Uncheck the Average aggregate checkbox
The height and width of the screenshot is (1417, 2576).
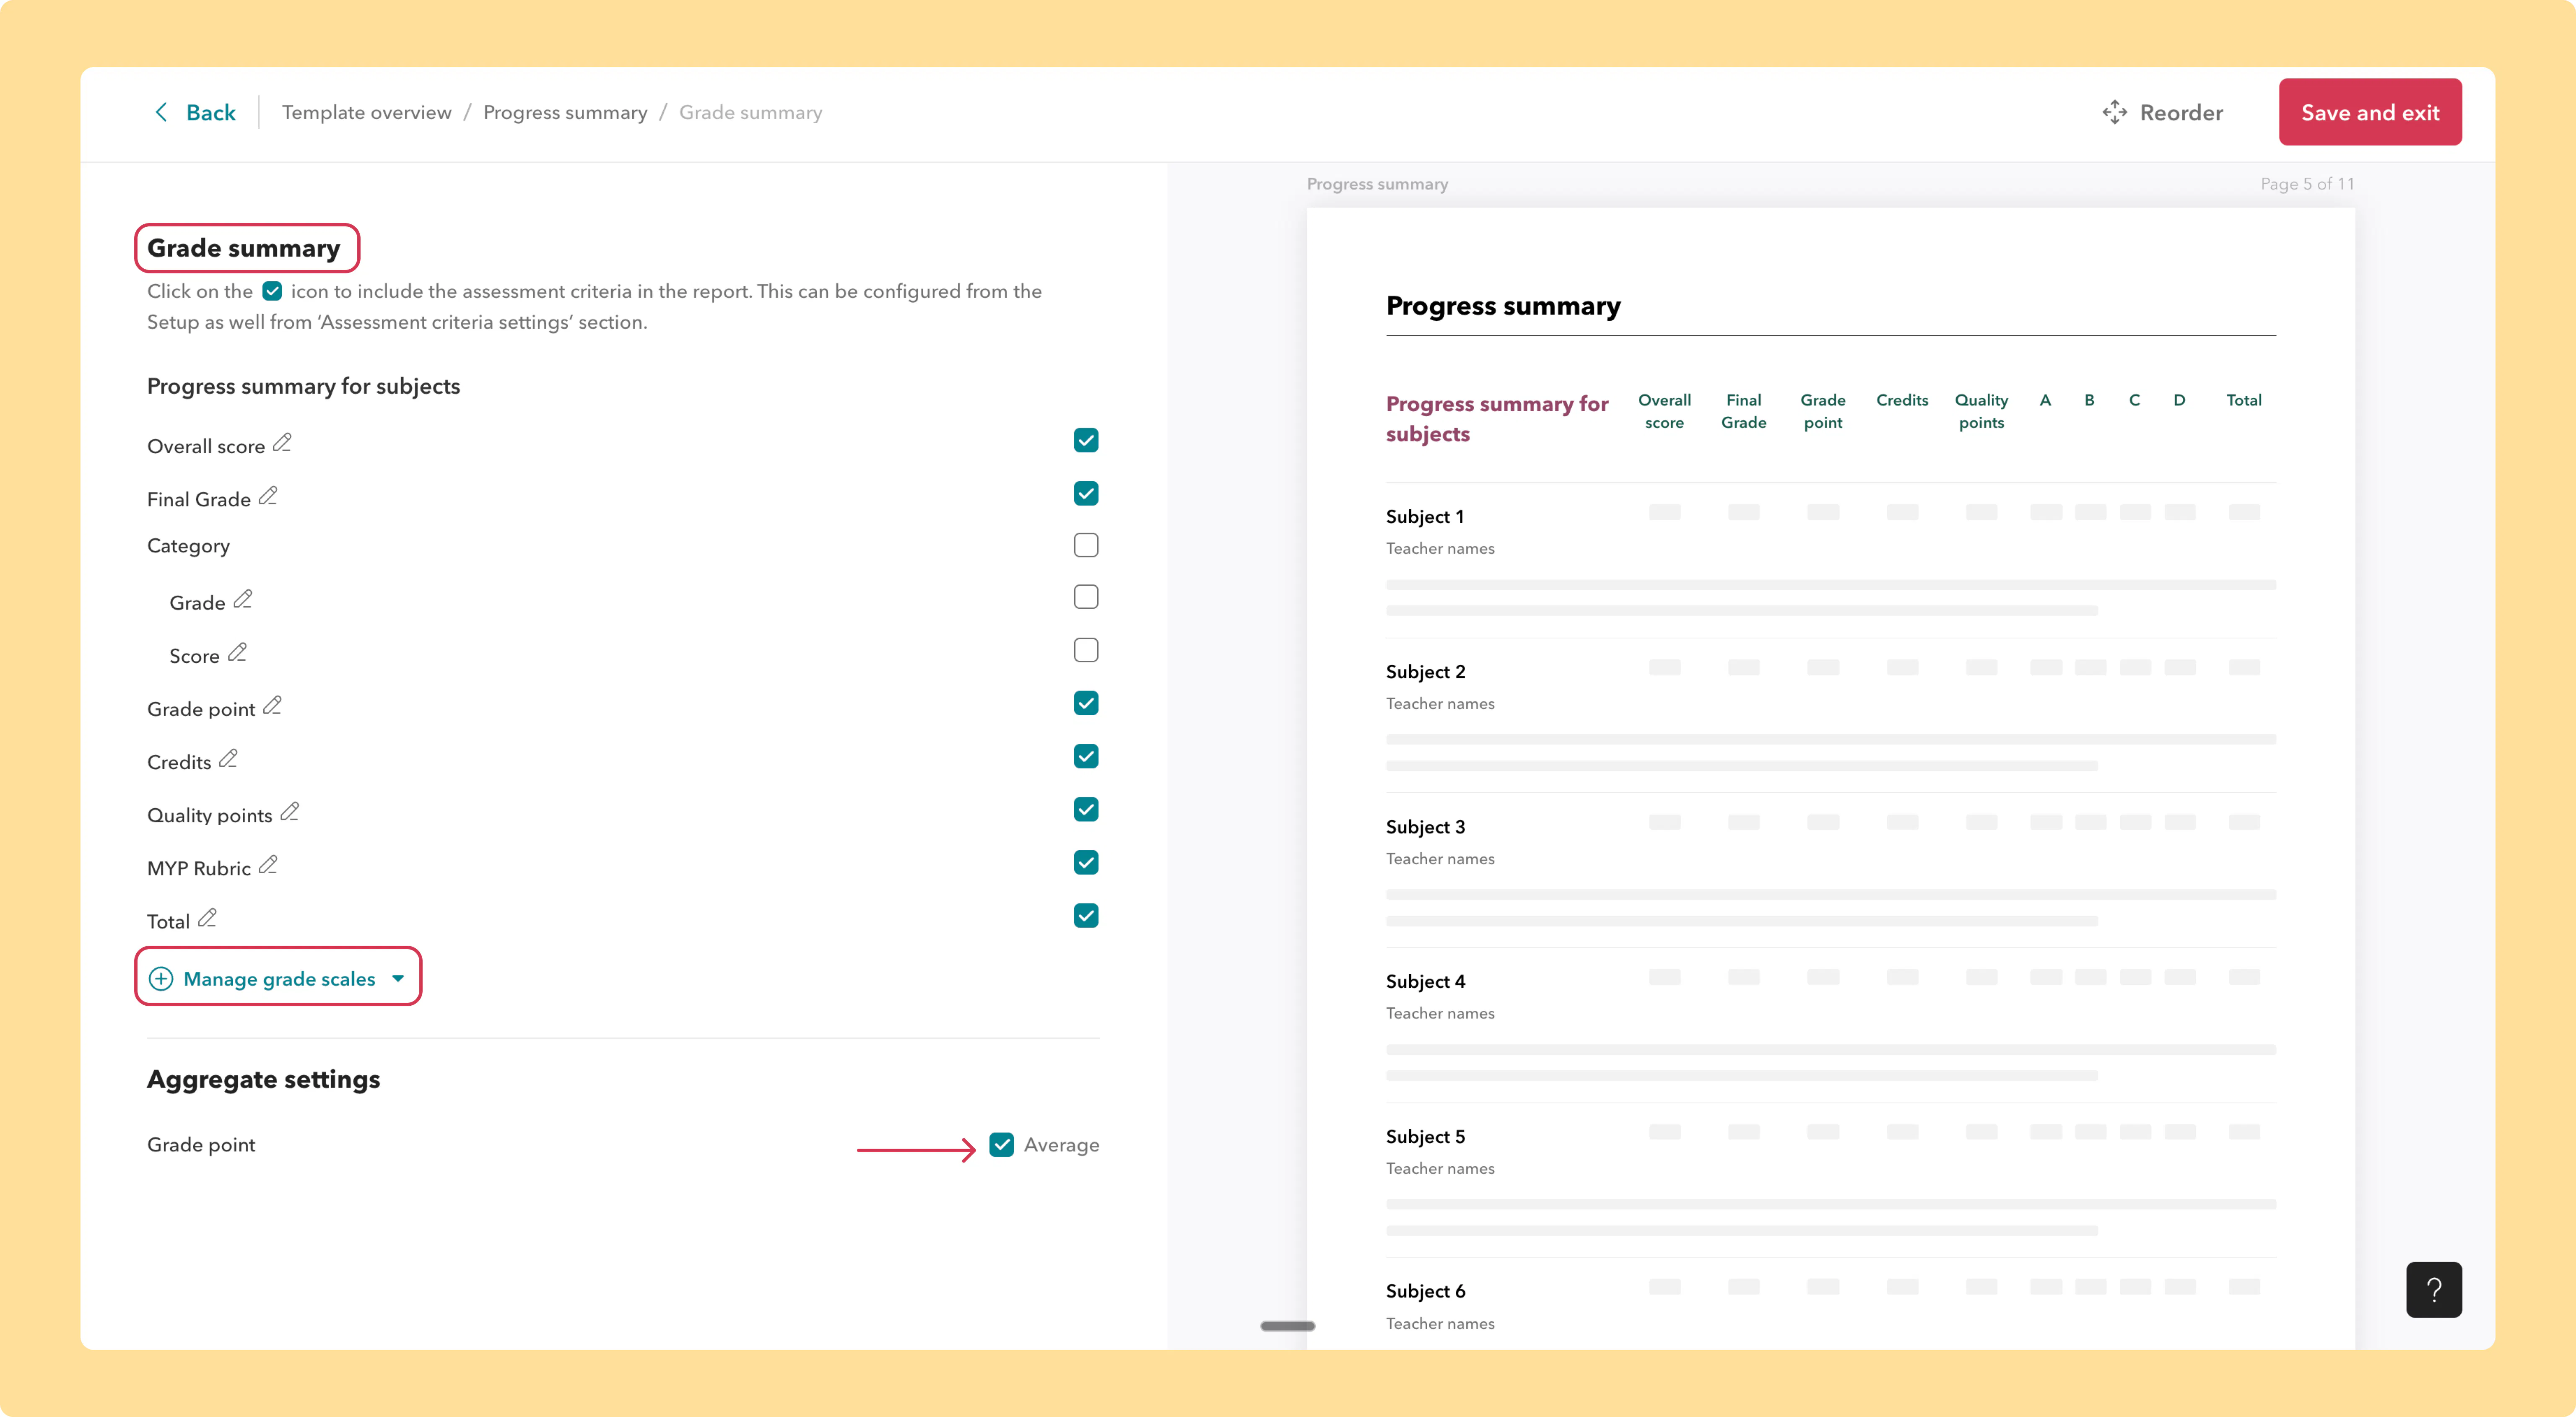point(1002,1145)
